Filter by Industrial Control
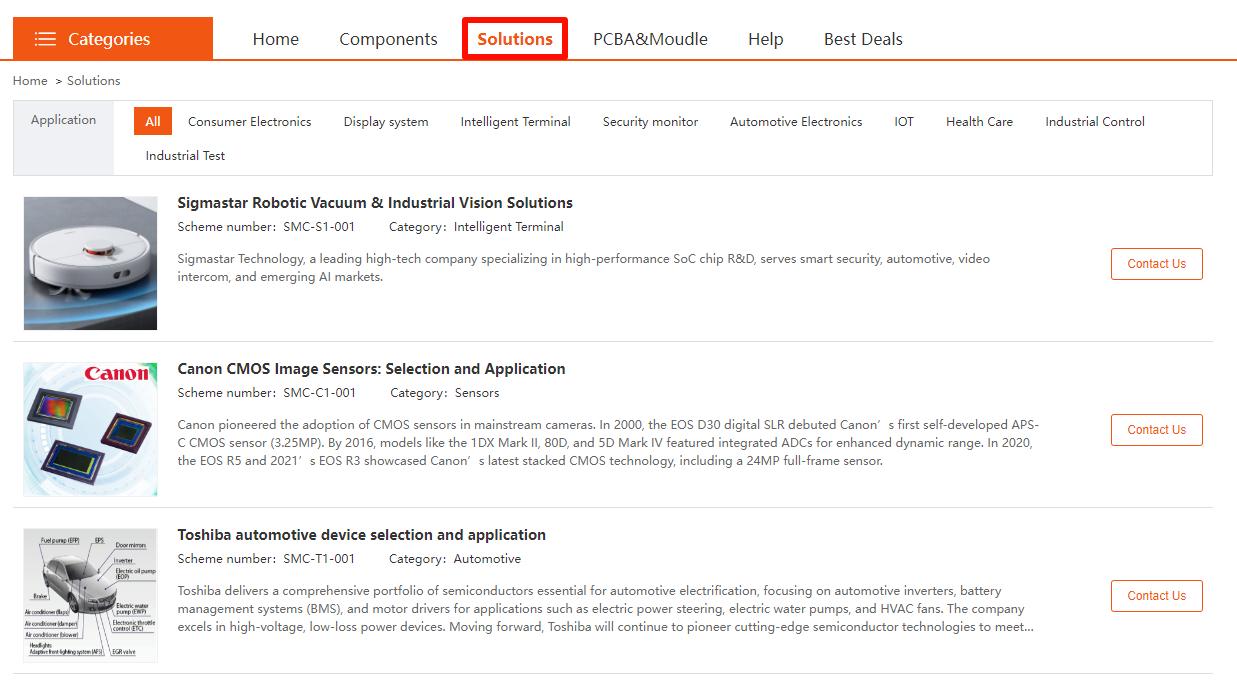 [x=1095, y=122]
